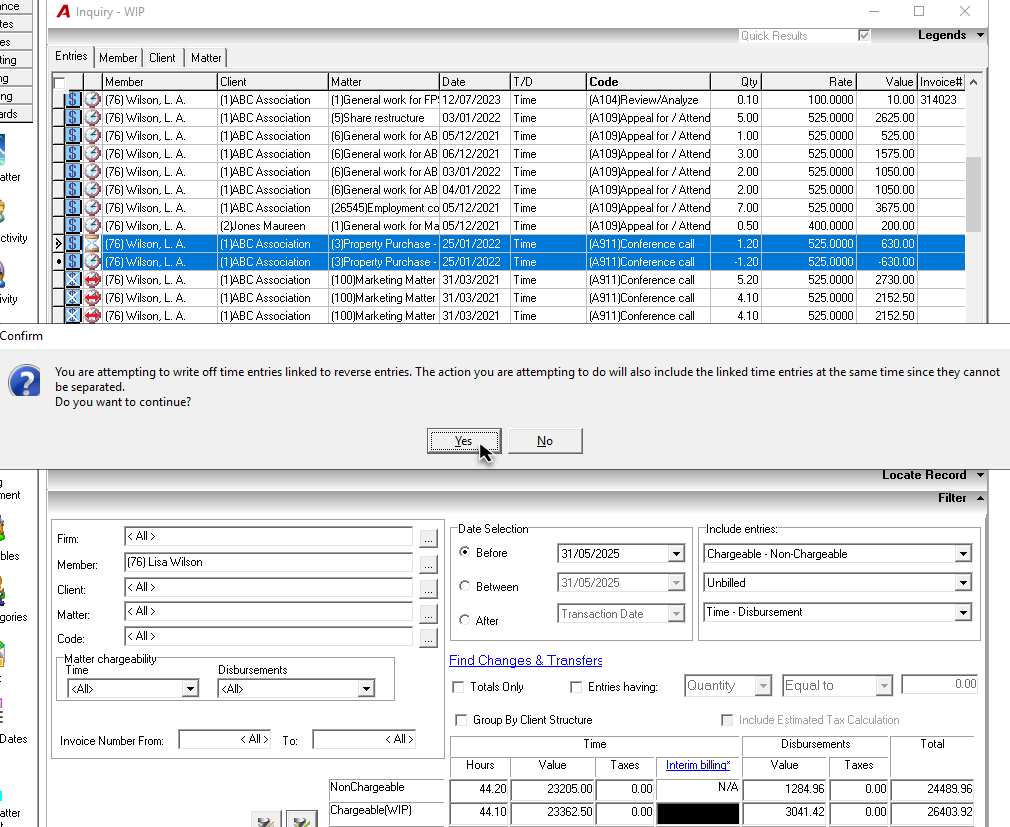Enable the Totals Only checkbox
This screenshot has height=827, width=1010.
click(458, 687)
